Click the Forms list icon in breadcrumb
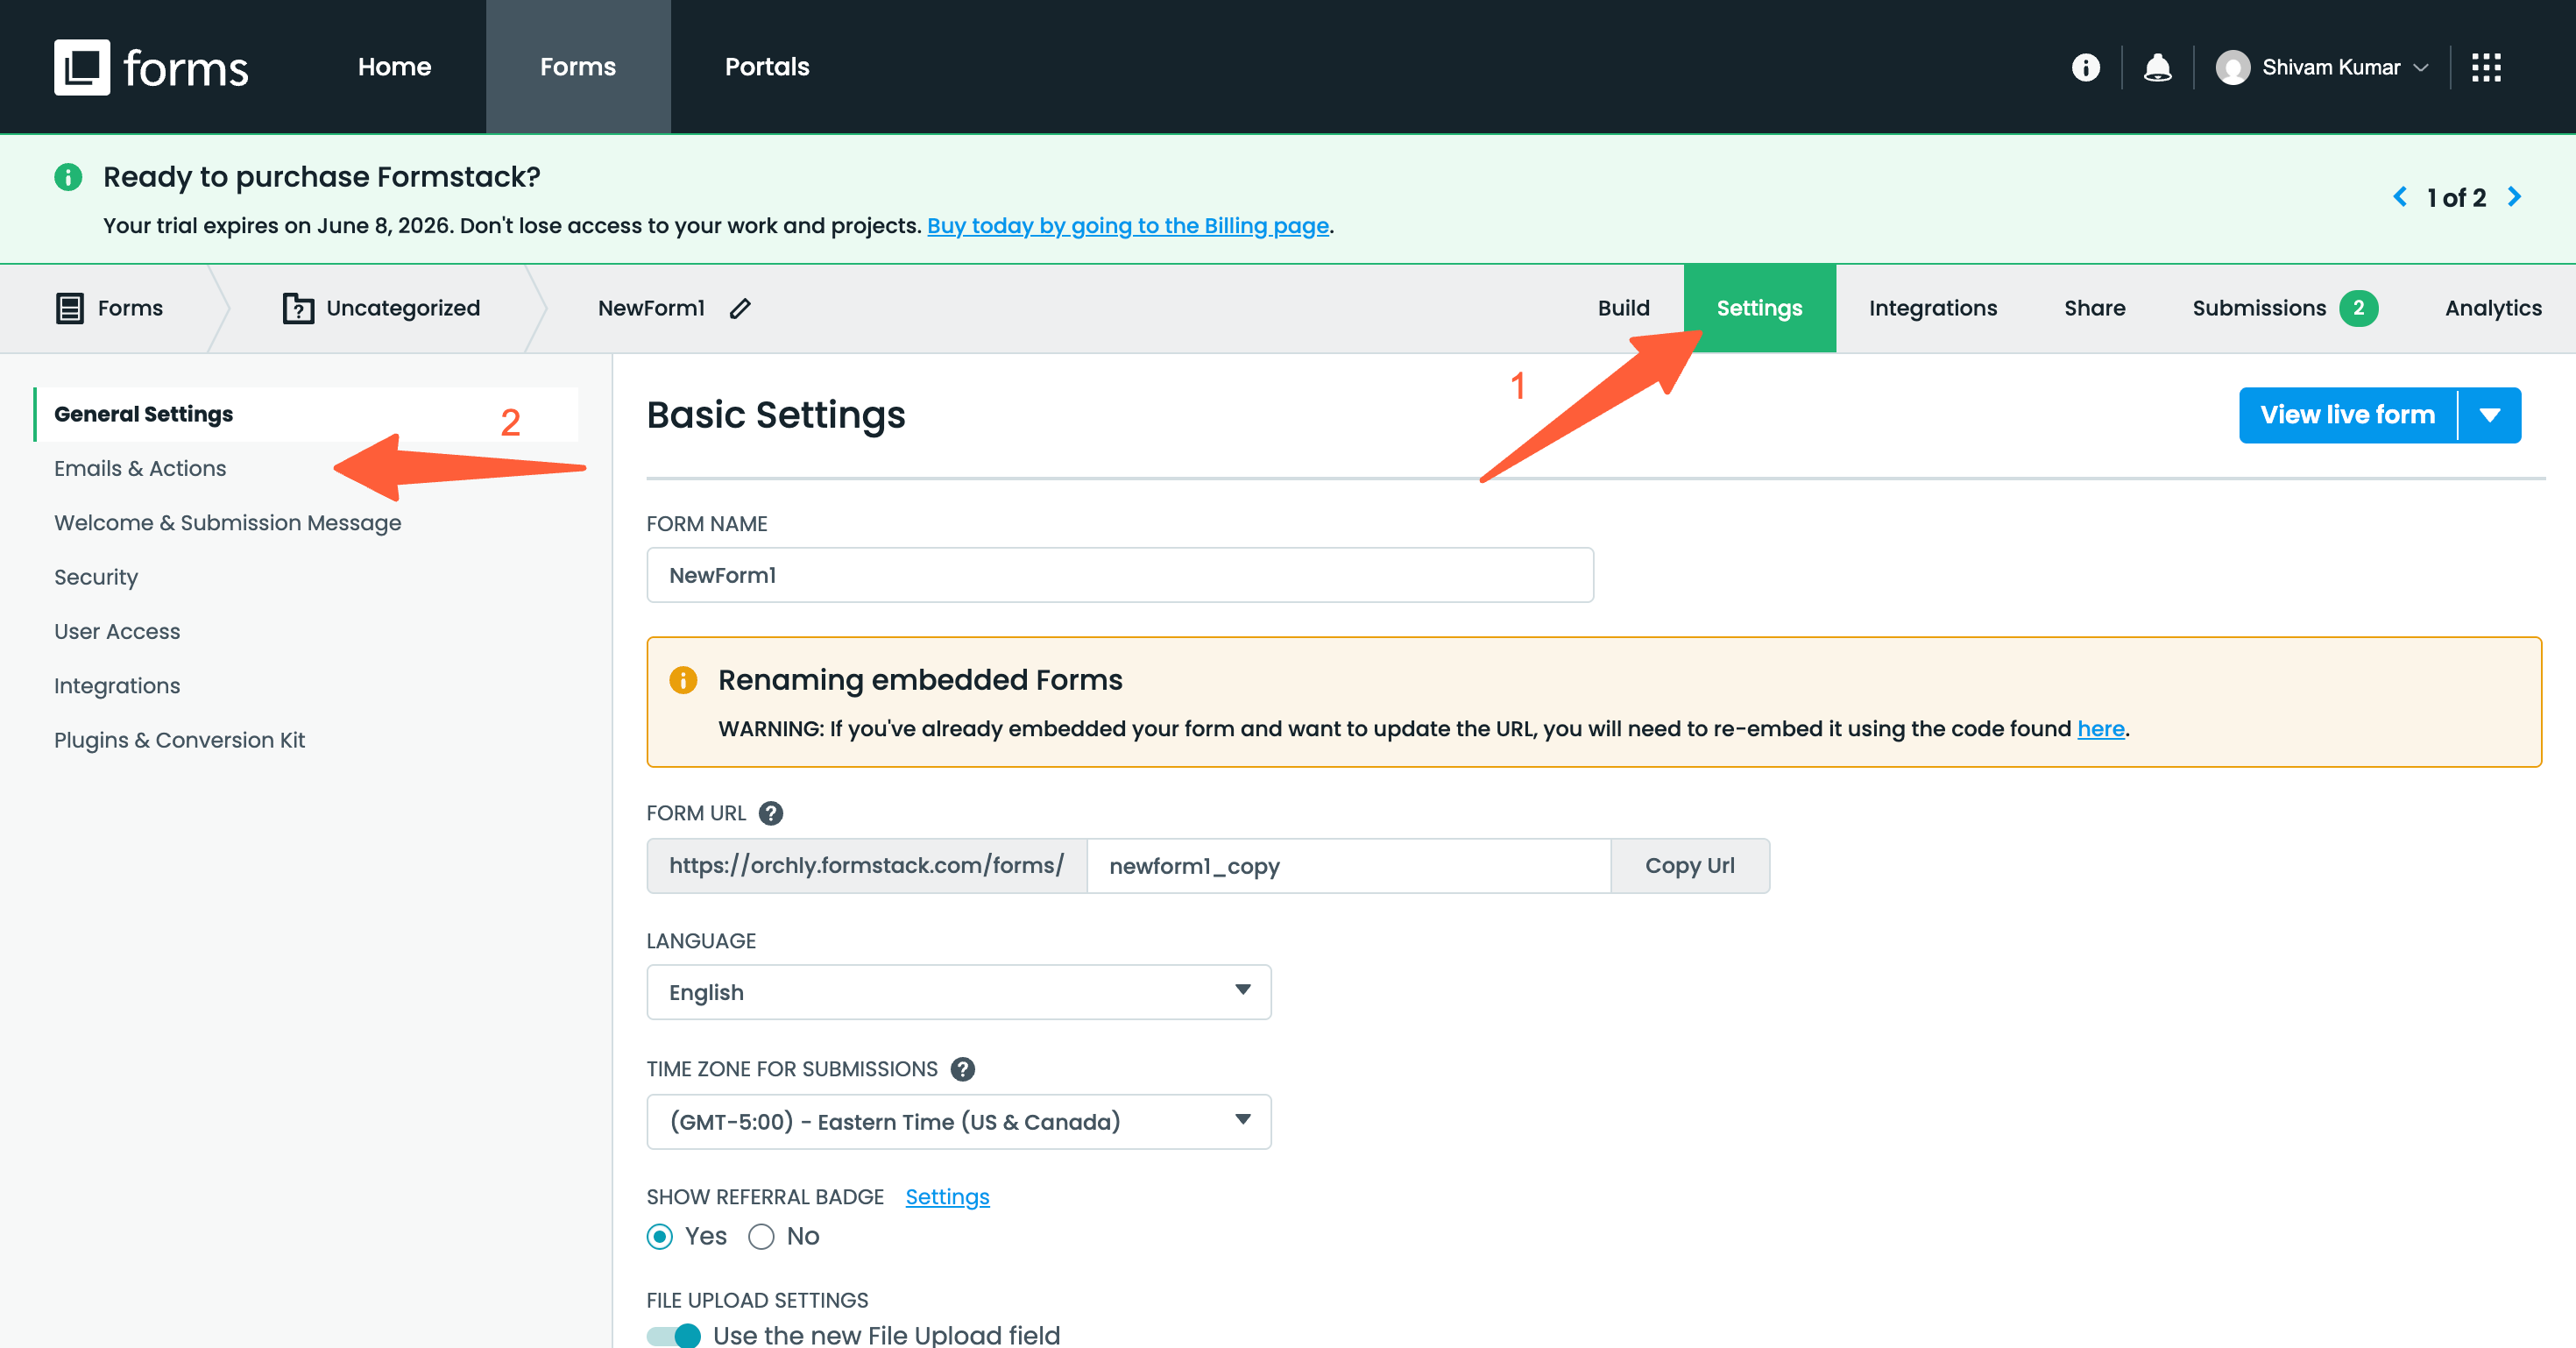The width and height of the screenshot is (2576, 1348). (x=69, y=308)
